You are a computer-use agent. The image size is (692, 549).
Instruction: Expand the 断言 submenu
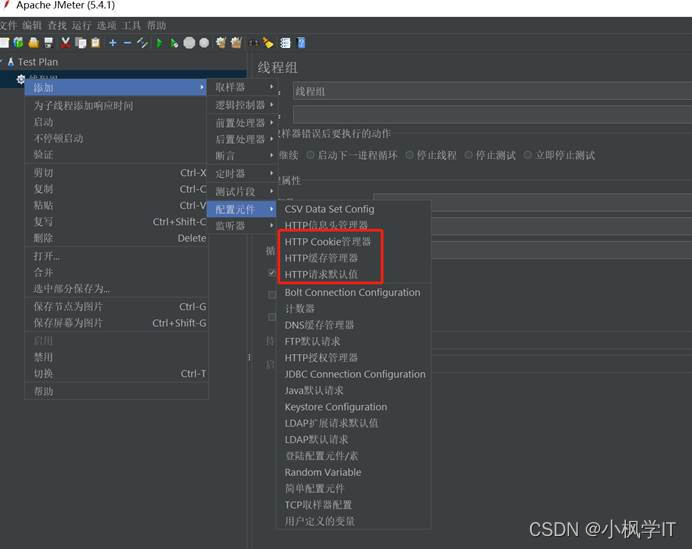tap(244, 155)
